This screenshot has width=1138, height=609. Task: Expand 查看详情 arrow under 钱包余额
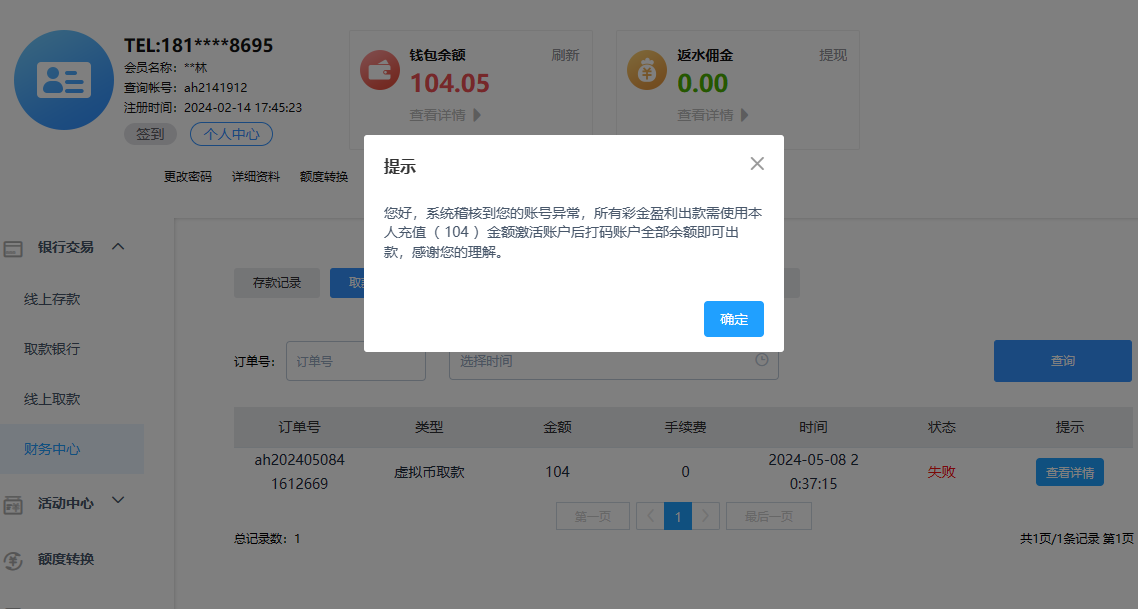click(477, 115)
